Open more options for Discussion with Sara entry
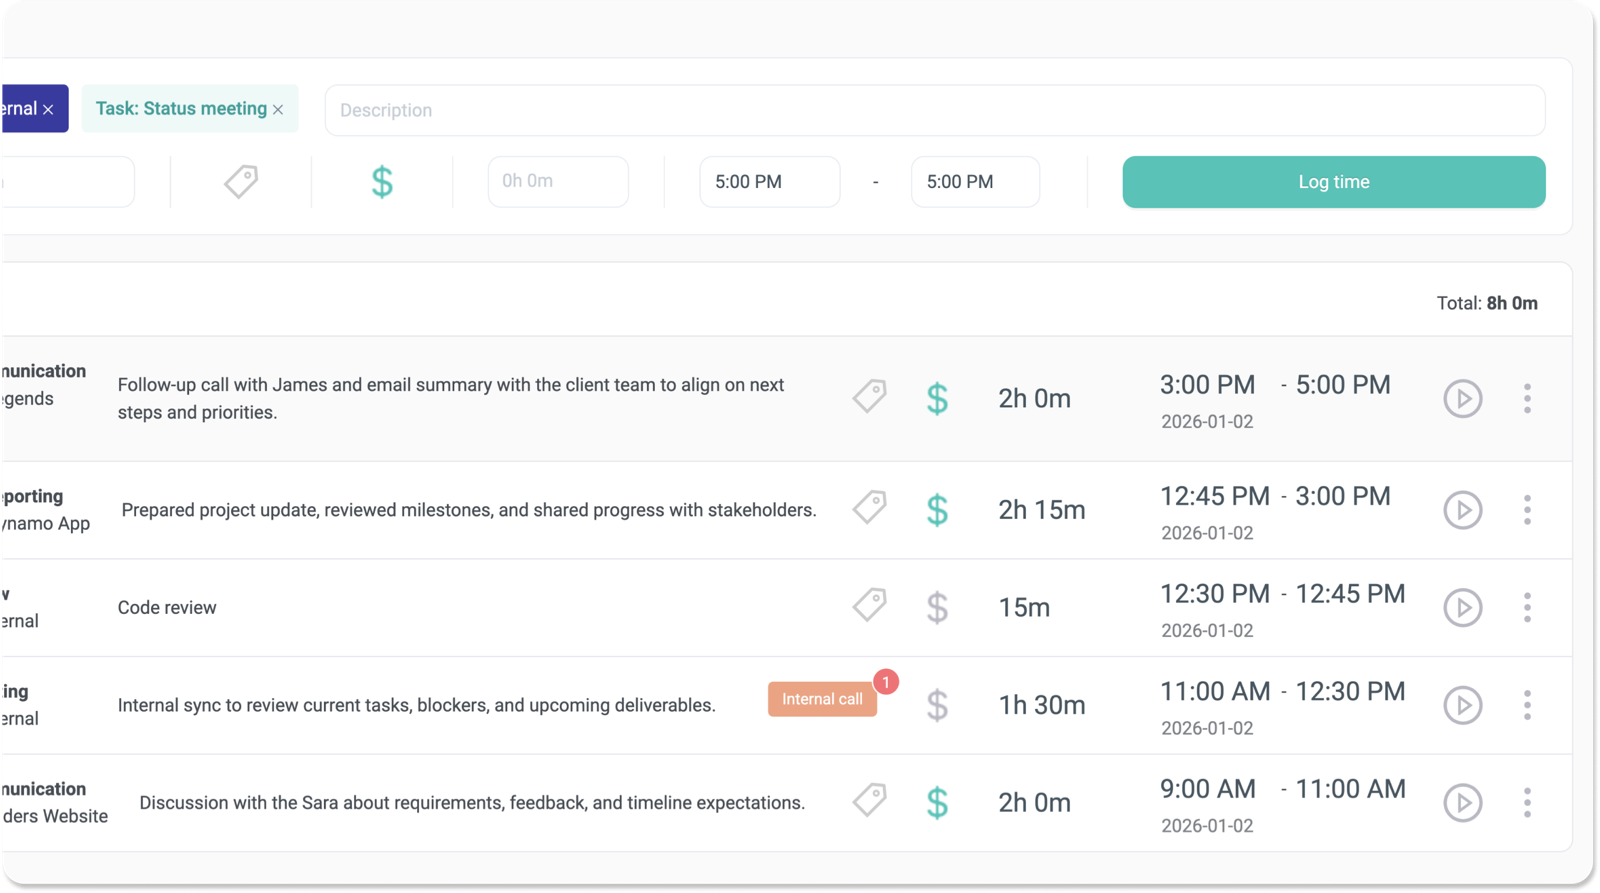The height and width of the screenshot is (893, 1600). [1527, 803]
